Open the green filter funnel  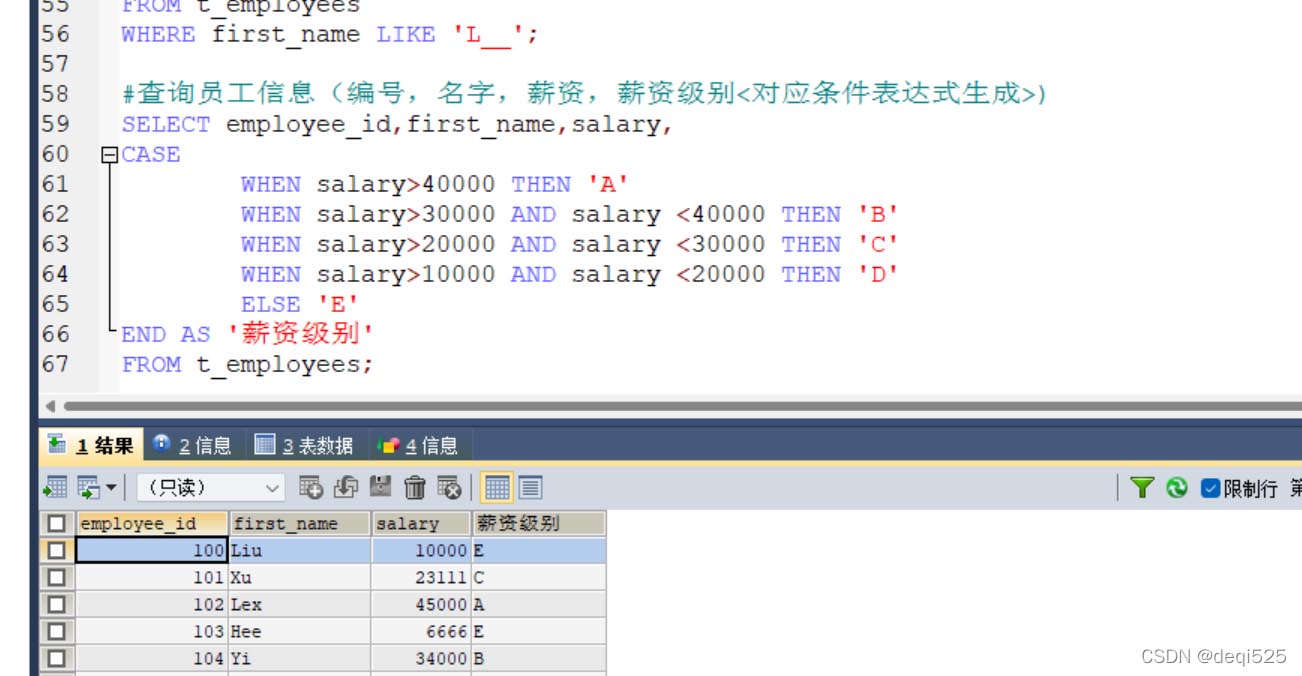pos(1141,487)
